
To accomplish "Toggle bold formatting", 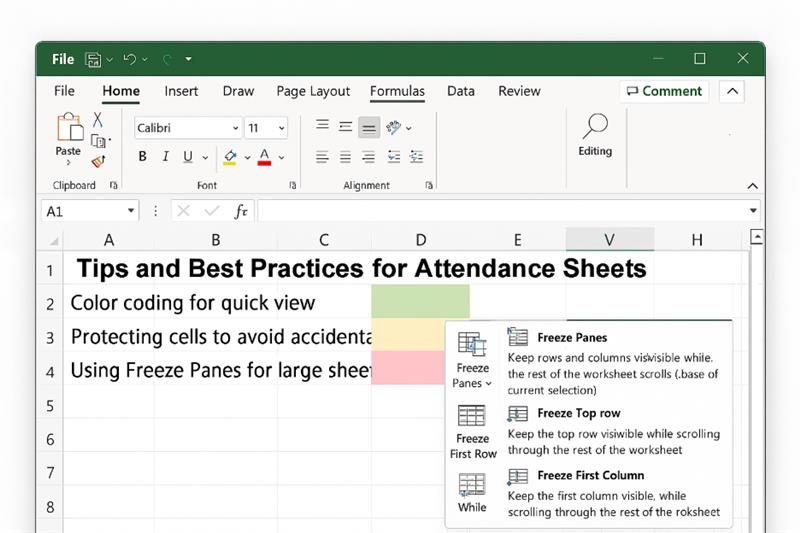I will [x=143, y=157].
